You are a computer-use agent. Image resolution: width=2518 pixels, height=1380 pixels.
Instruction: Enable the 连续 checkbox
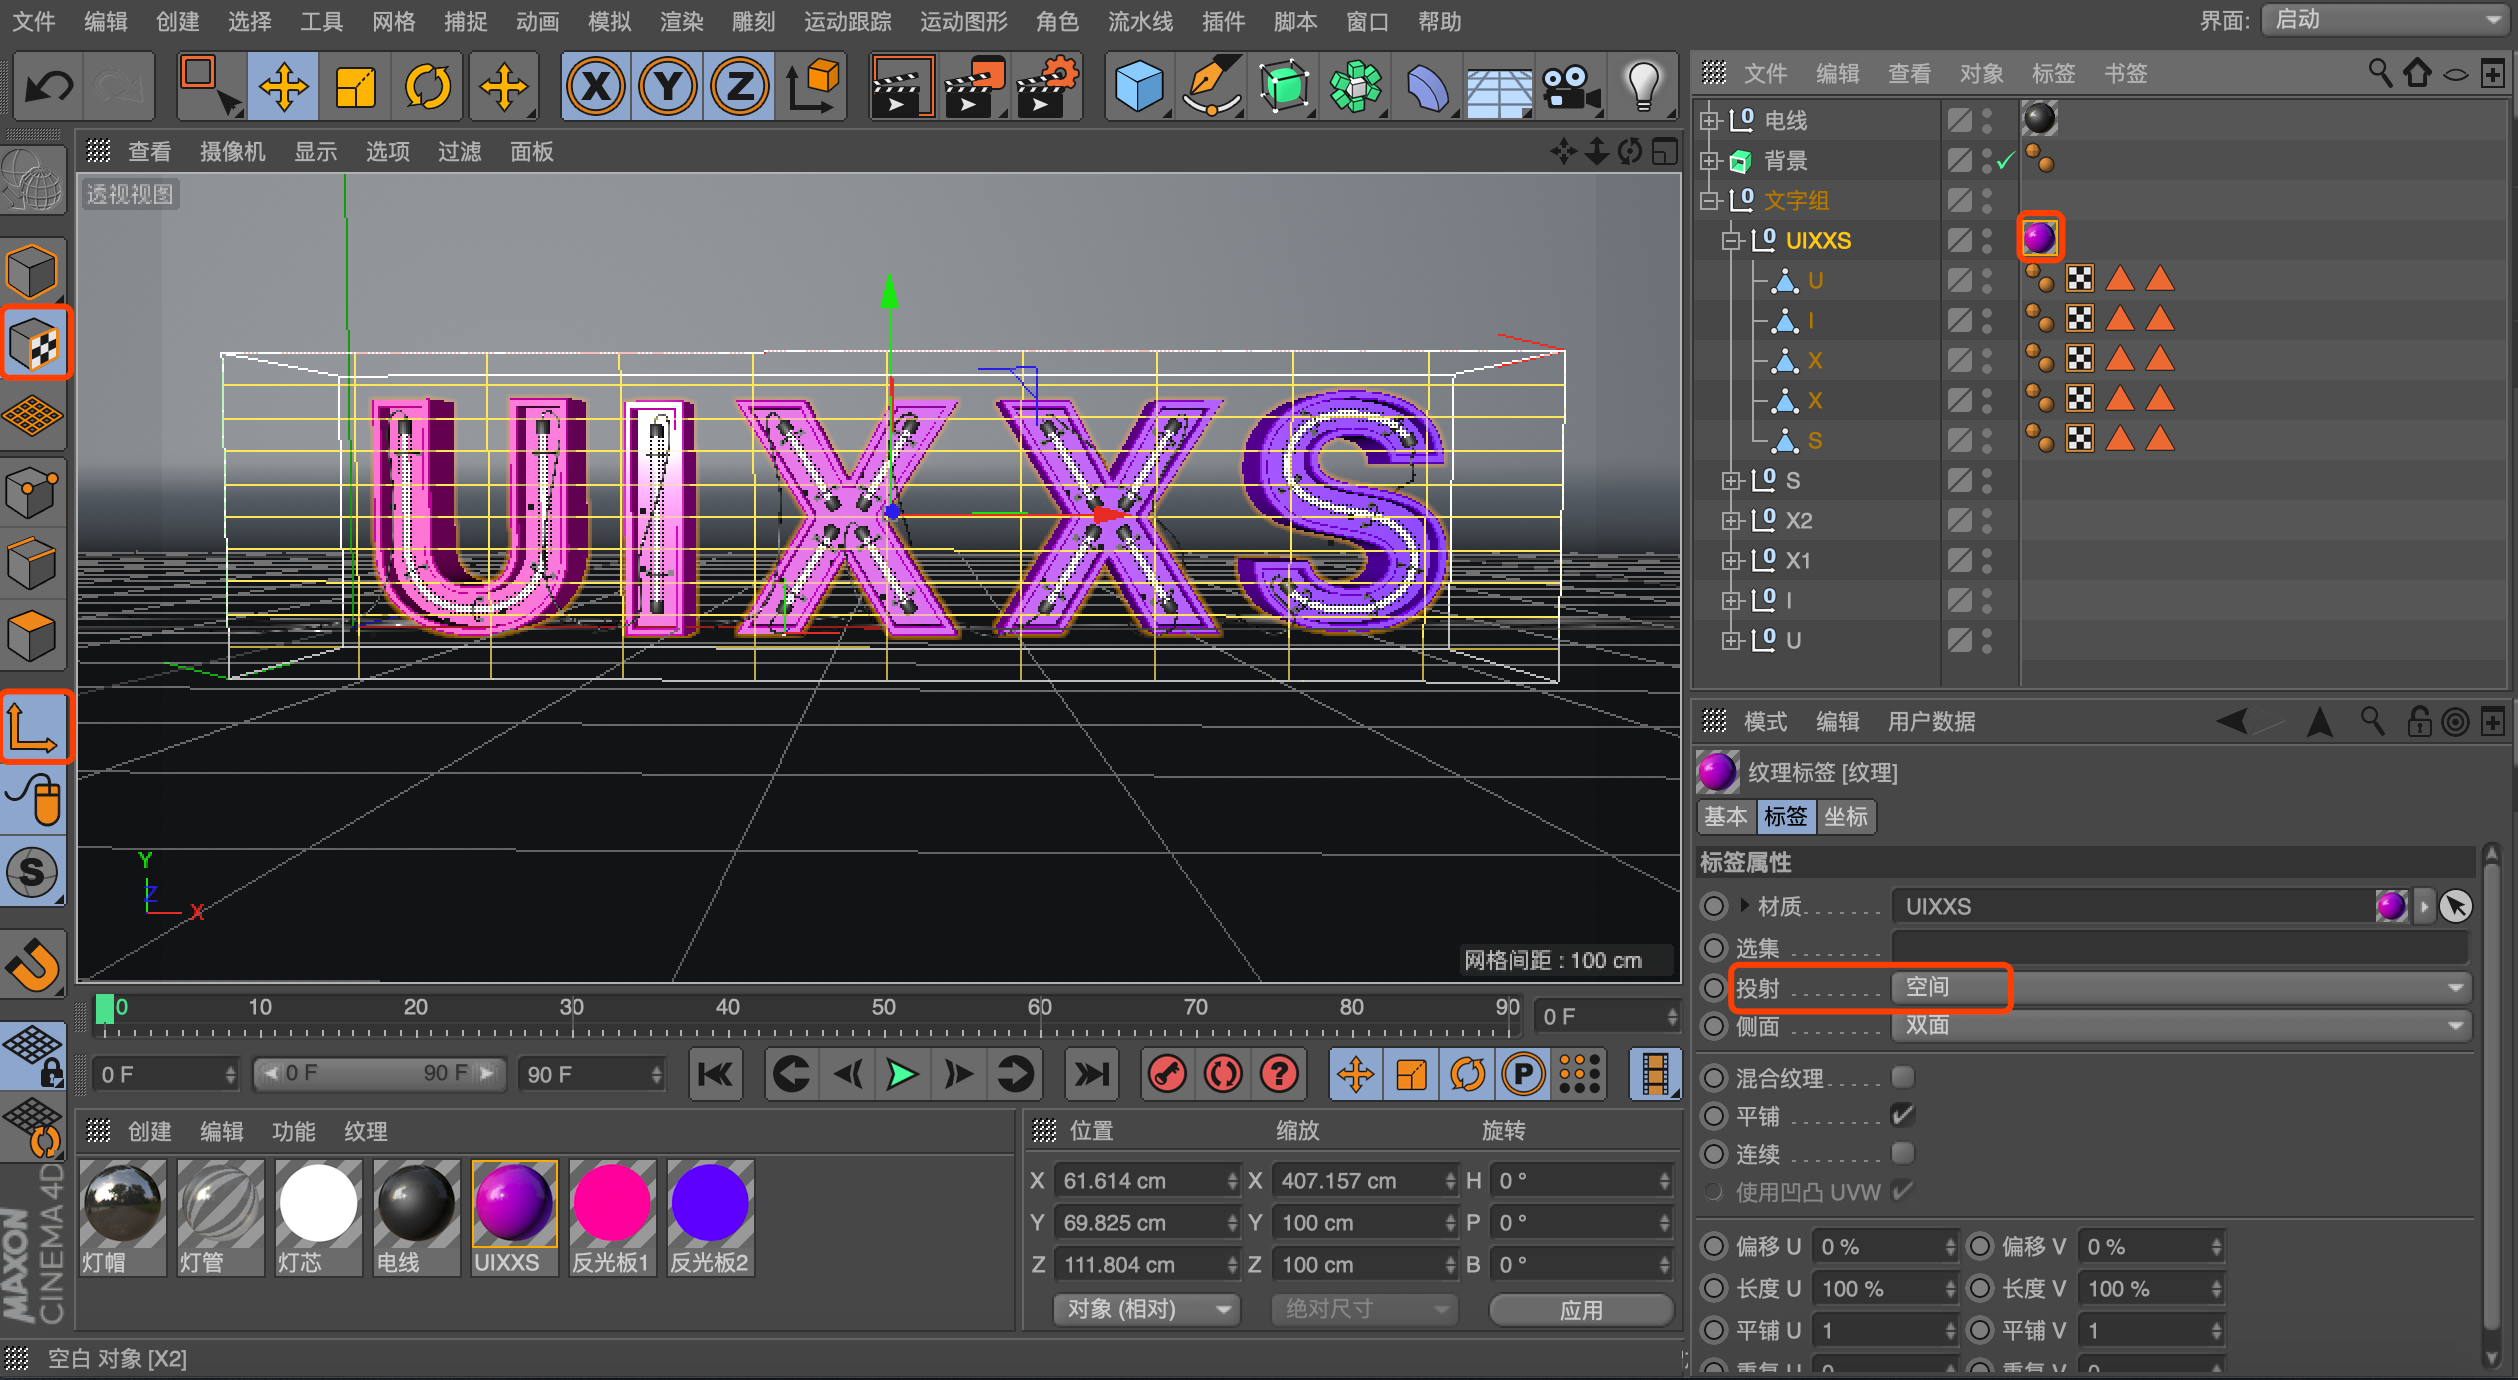click(1902, 1153)
